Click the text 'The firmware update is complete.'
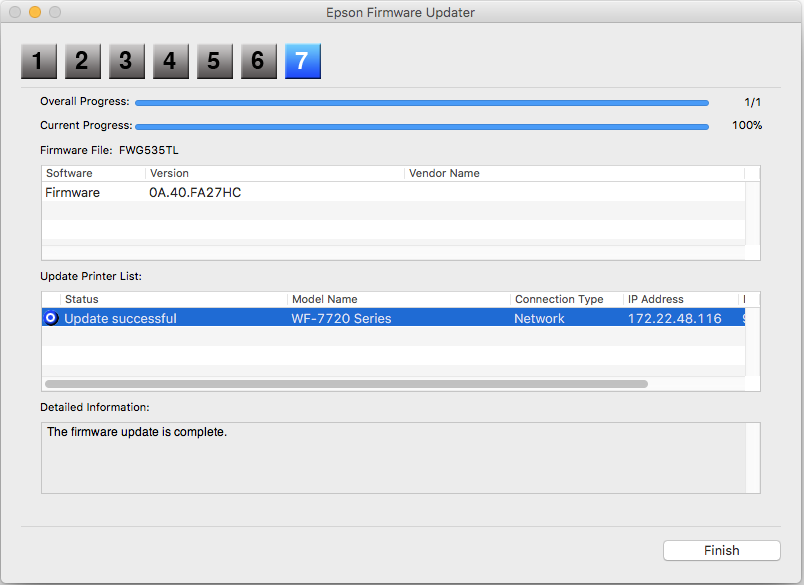The image size is (804, 585). pos(137,432)
